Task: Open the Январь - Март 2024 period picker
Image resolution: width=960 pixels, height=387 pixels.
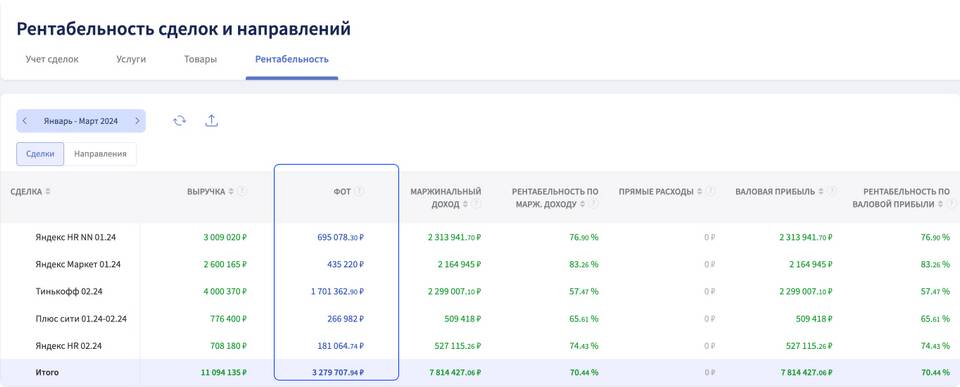Action: (x=81, y=121)
